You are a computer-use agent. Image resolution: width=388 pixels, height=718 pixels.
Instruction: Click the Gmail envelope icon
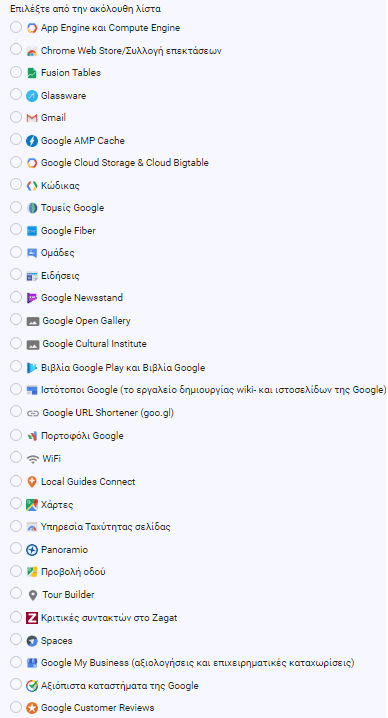click(32, 118)
